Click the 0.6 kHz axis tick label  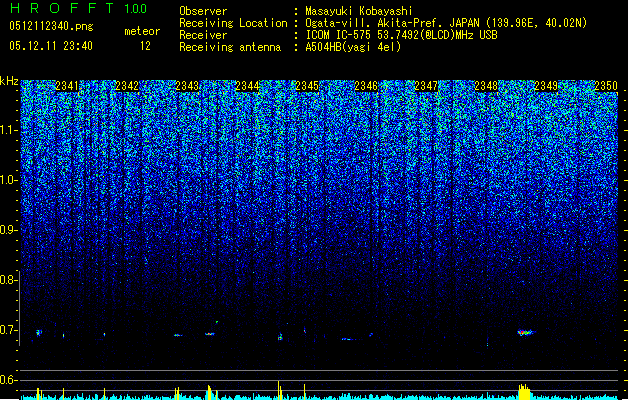tap(8, 380)
